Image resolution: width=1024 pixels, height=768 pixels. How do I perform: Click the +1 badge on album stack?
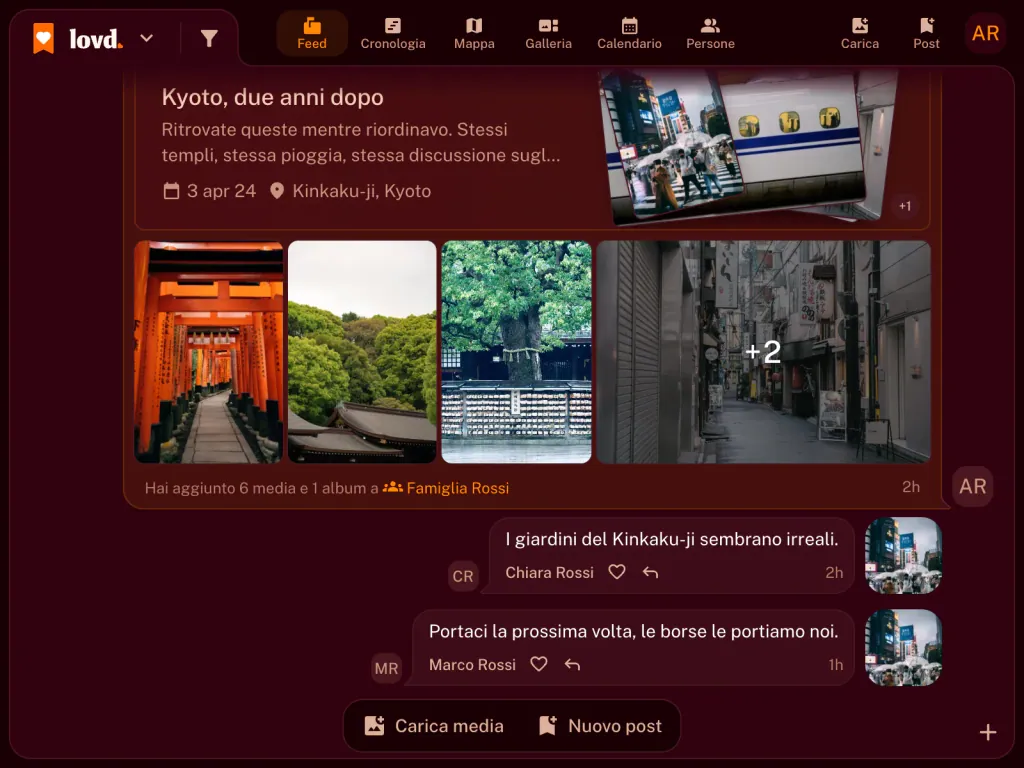pyautogui.click(x=904, y=206)
